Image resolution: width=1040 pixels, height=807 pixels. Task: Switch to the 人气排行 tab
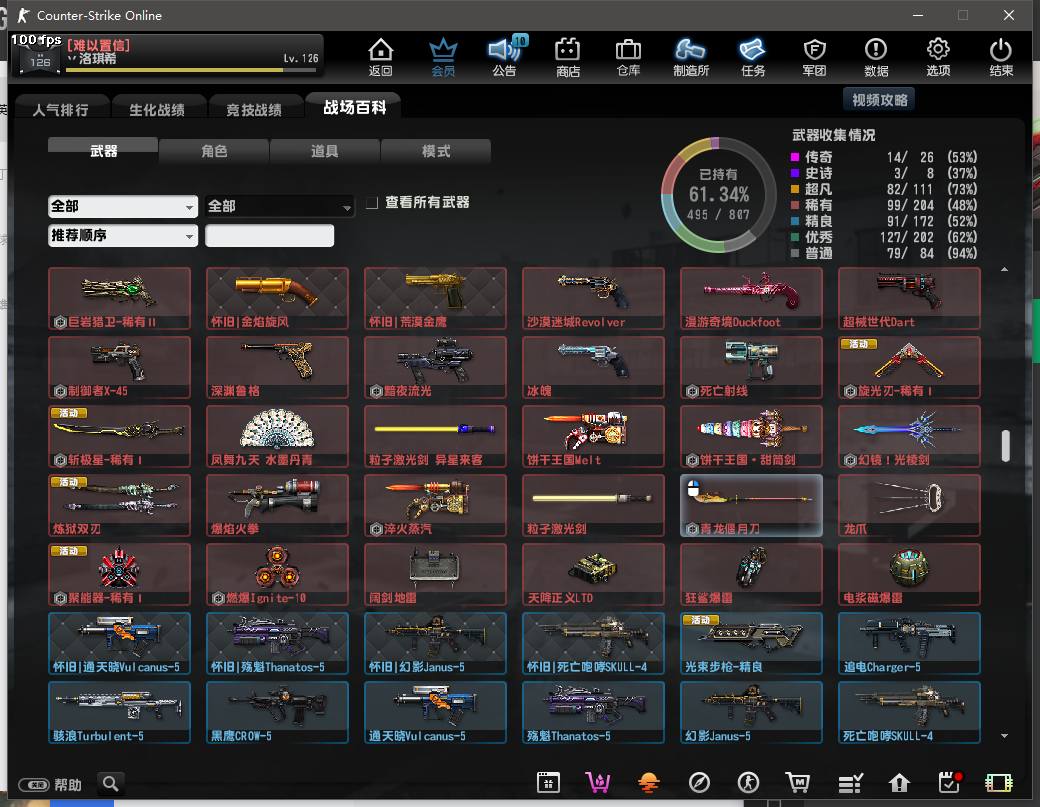[60, 109]
